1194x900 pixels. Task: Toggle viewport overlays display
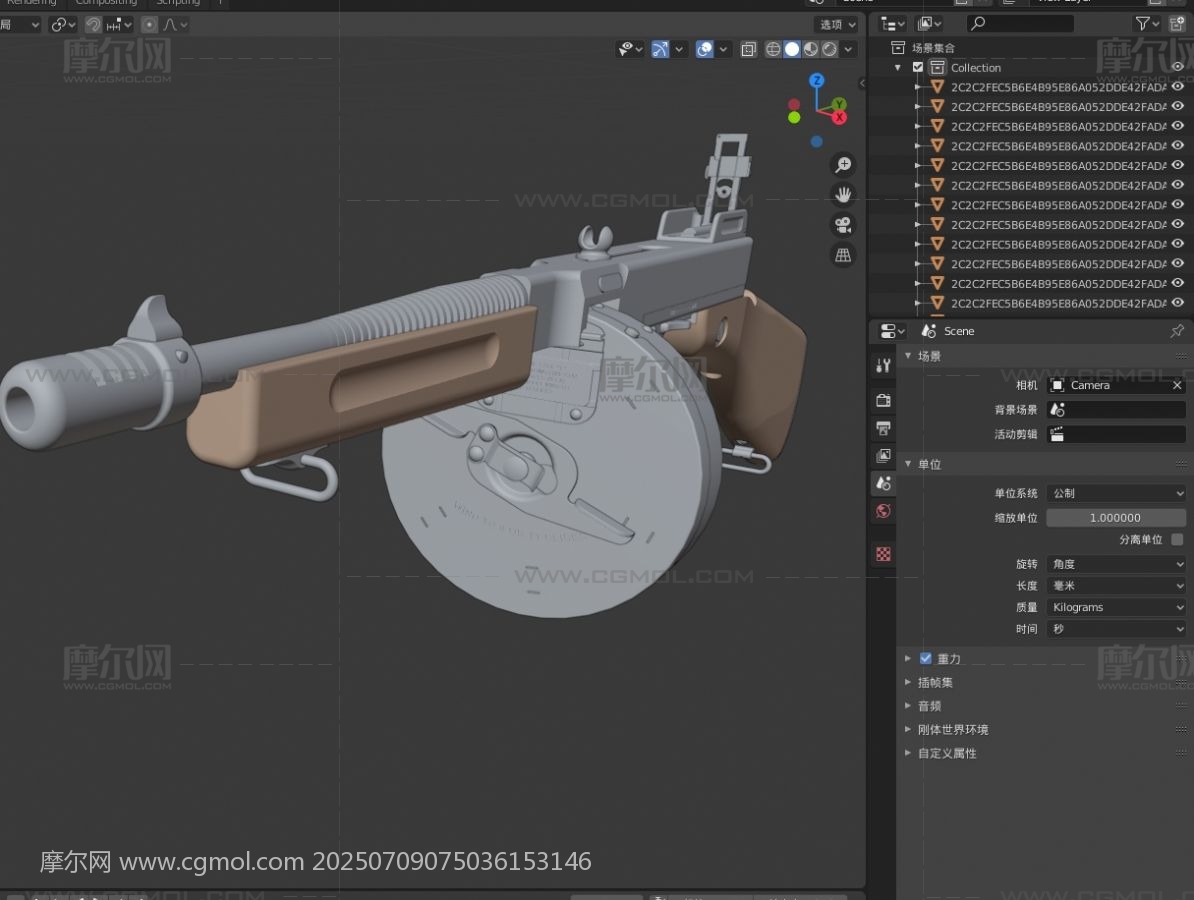pos(705,49)
